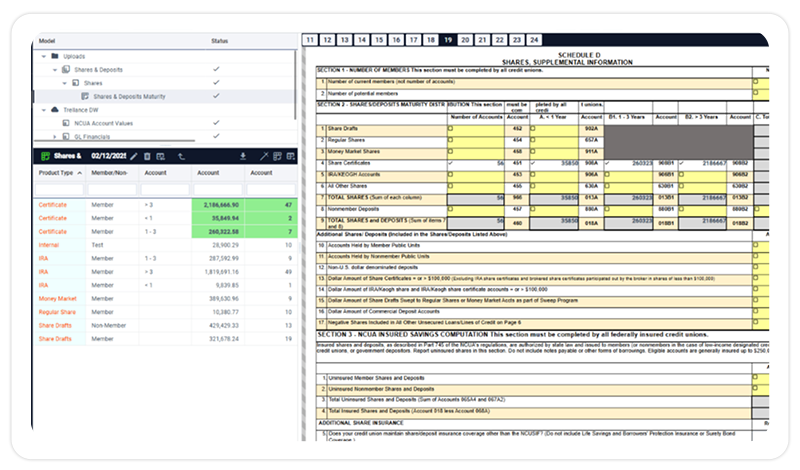
Task: Tick Share Drafts Number of Accounts checkbox
Action: (x=451, y=129)
